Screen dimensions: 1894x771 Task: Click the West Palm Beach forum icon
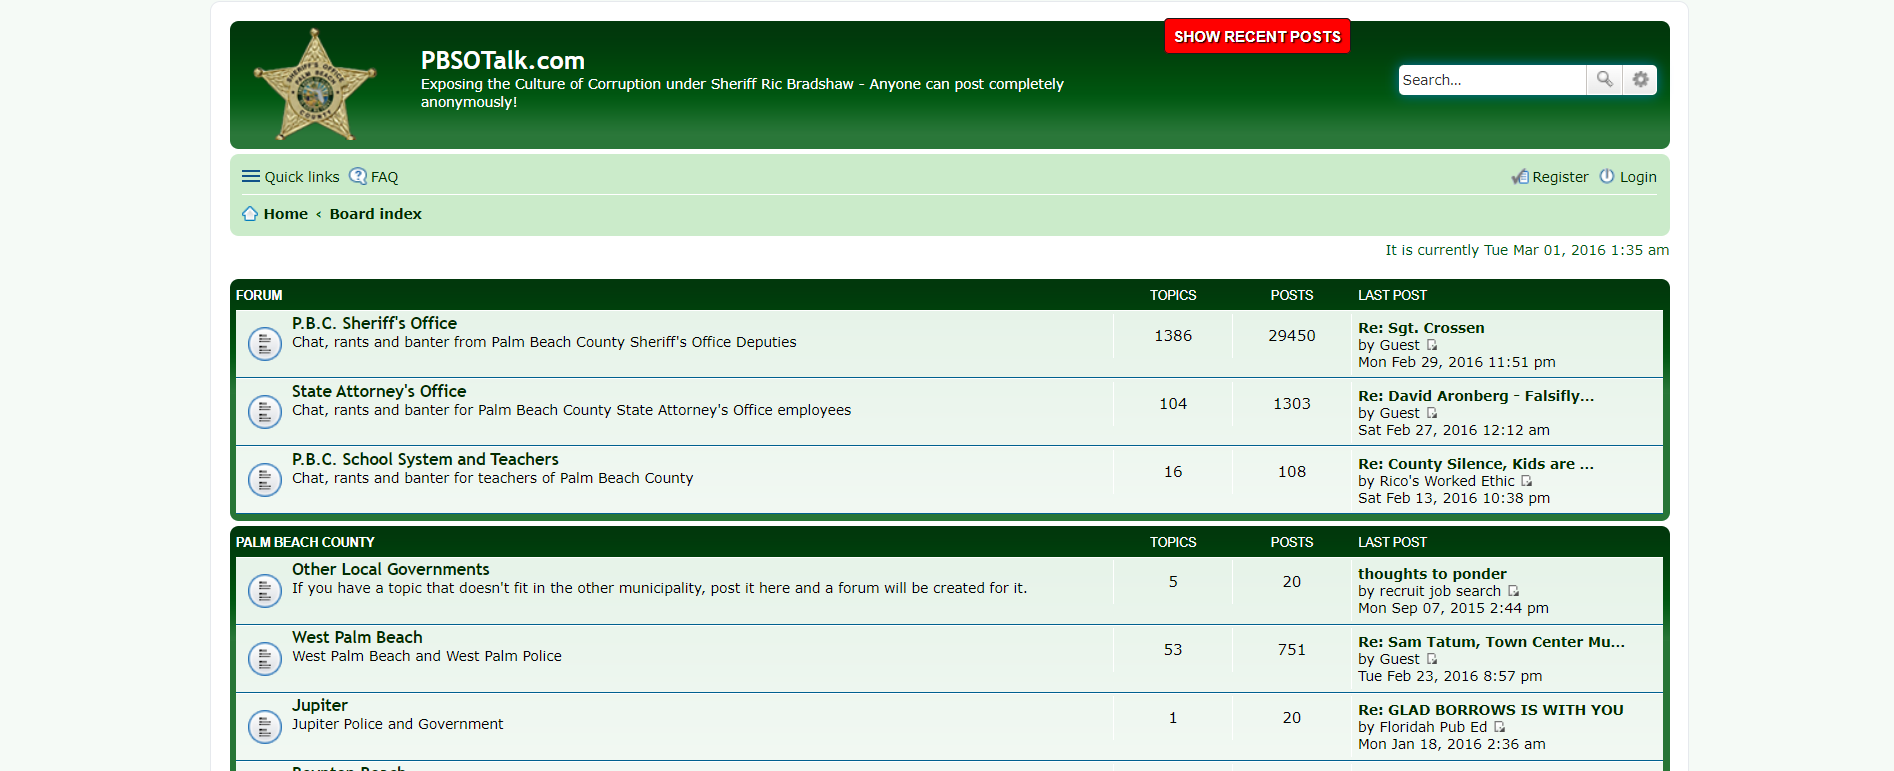[x=264, y=658]
